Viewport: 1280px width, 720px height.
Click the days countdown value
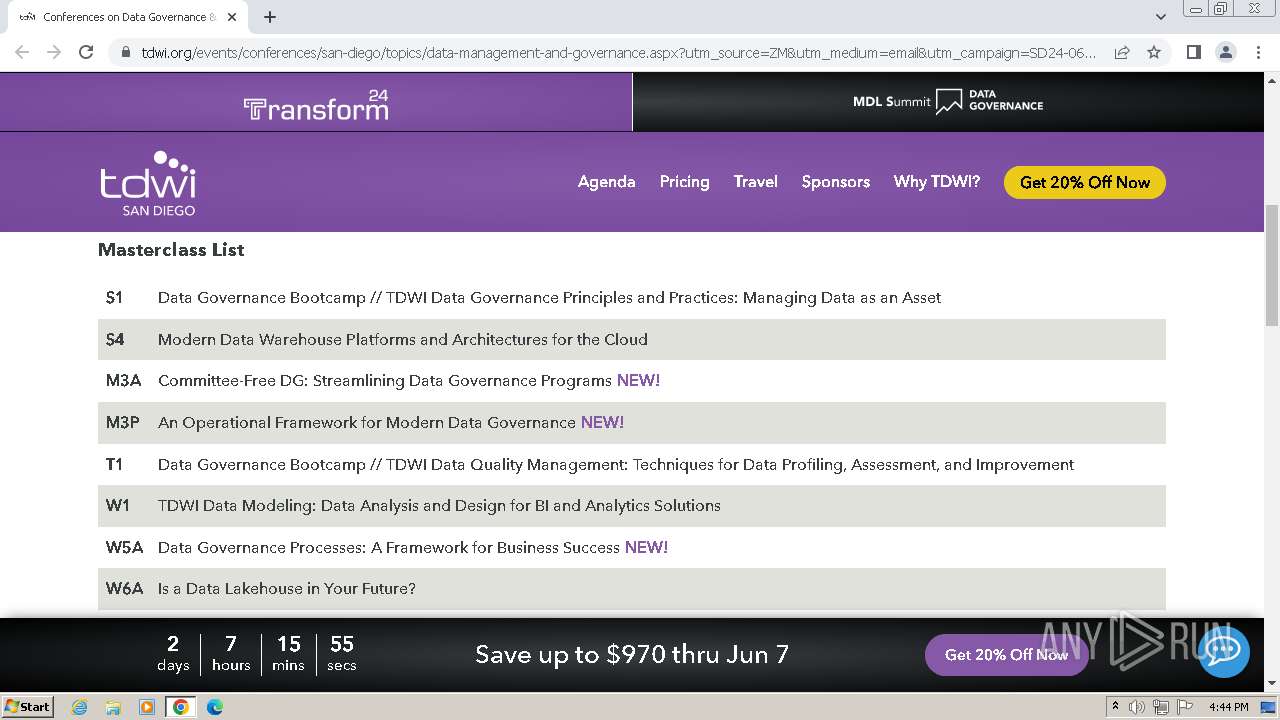[173, 644]
